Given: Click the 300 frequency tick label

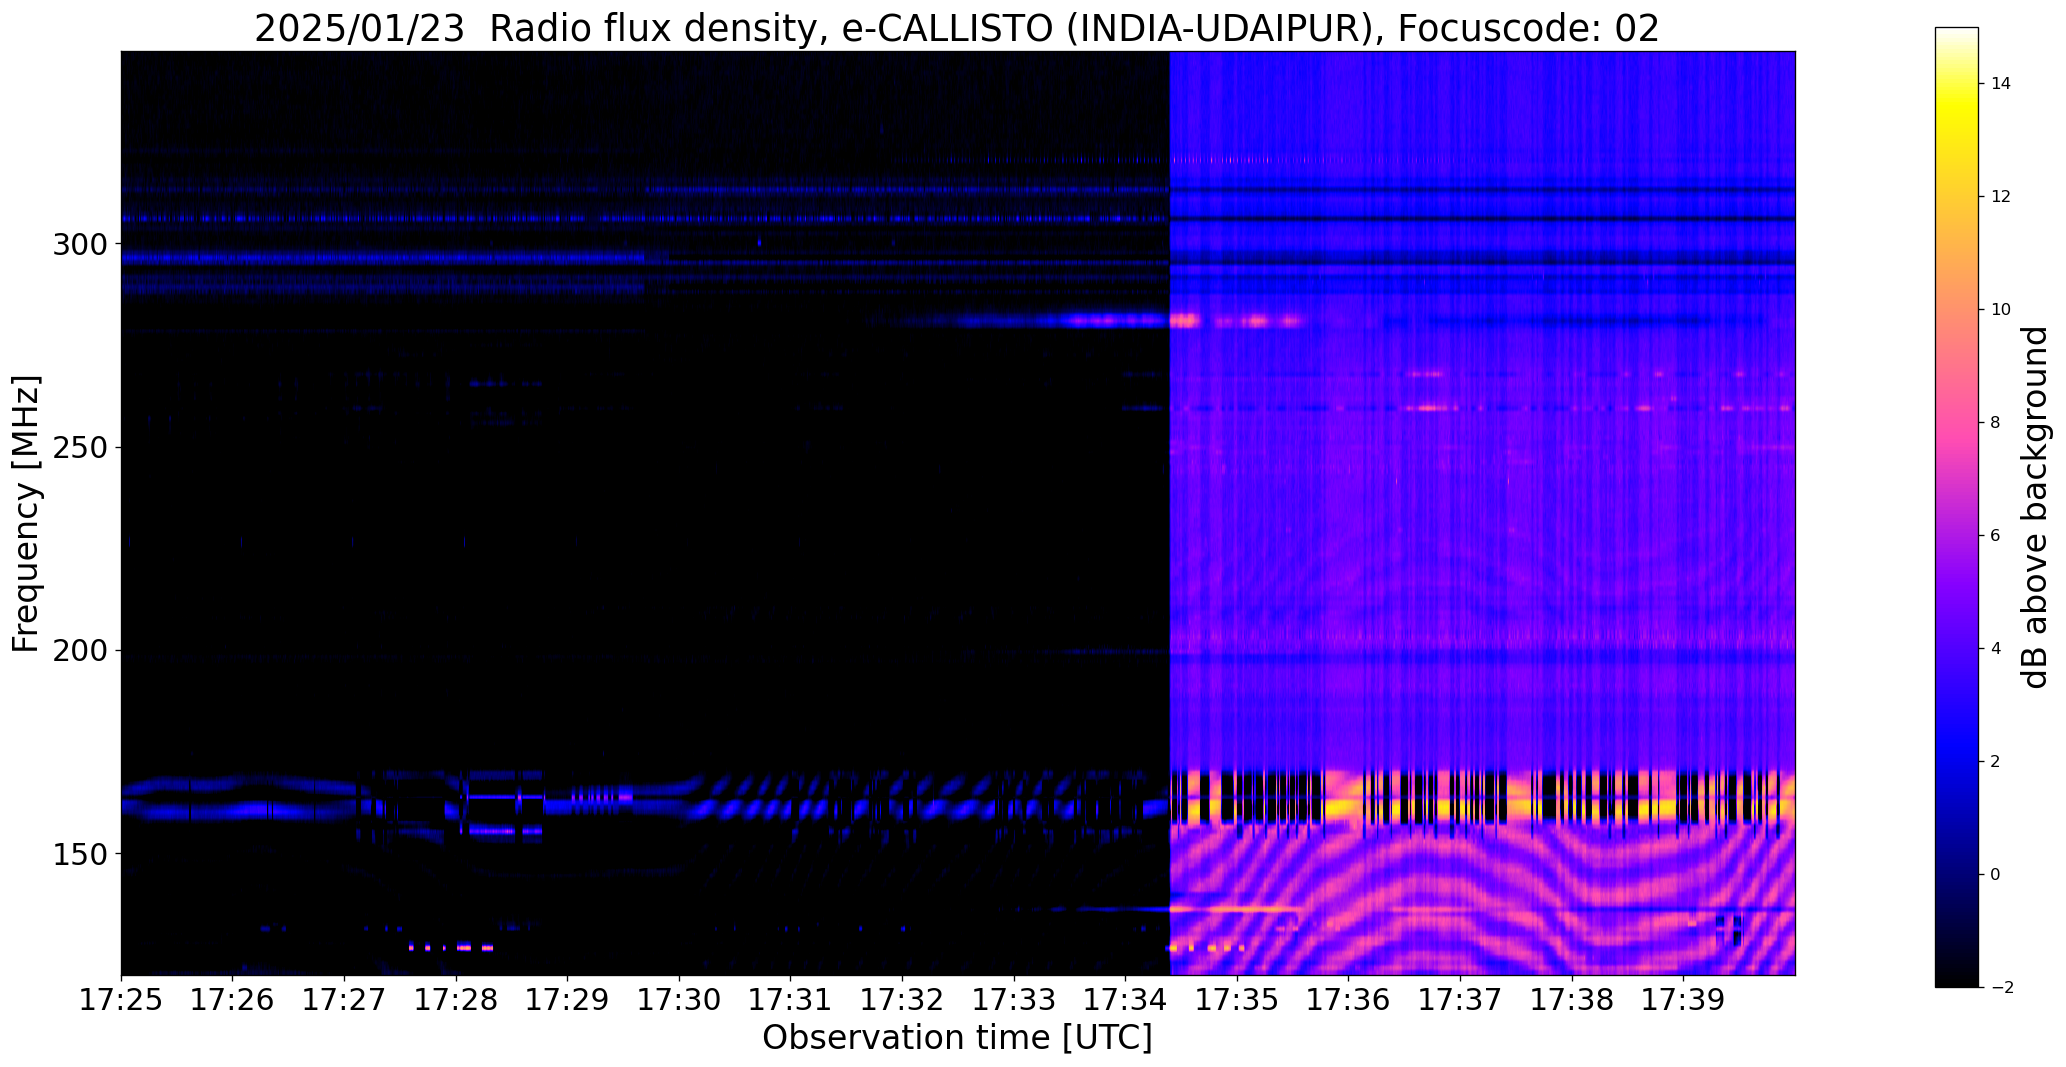Looking at the screenshot, I should coord(79,244).
